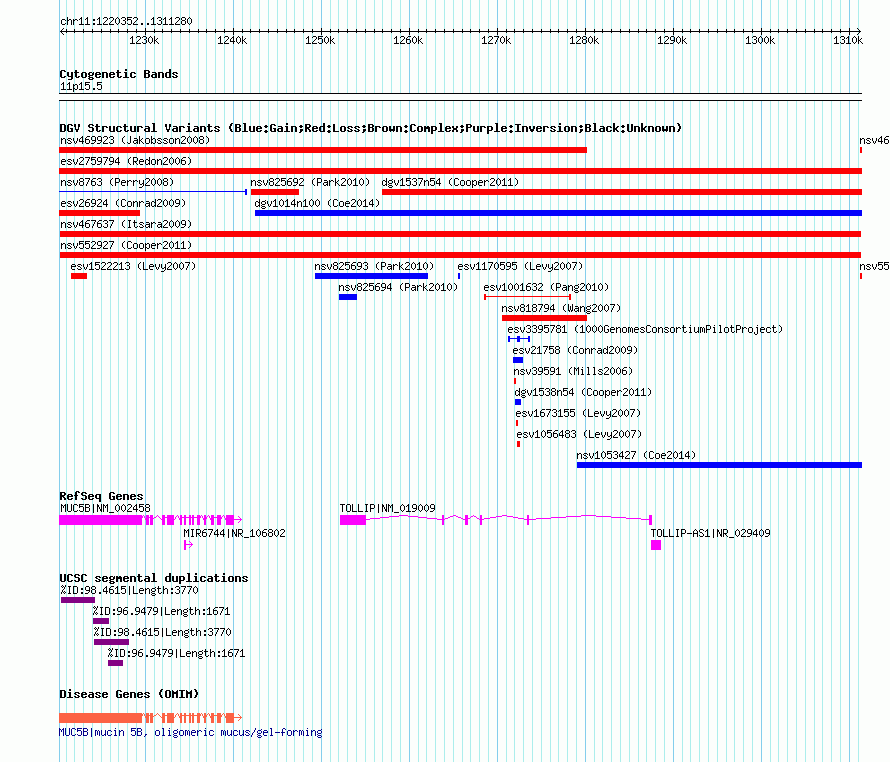This screenshot has height=762, width=890.
Task: Click the nsv8763 (Perry2008) thin blue variant
Action: pyautogui.click(x=153, y=192)
